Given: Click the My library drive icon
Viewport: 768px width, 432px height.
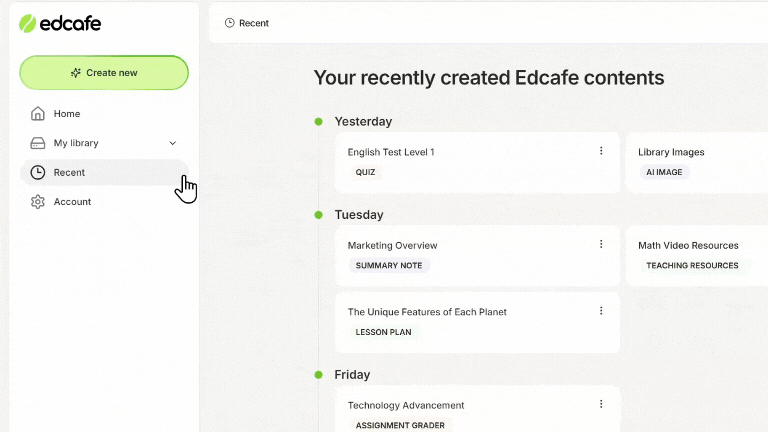Looking at the screenshot, I should click(x=38, y=143).
